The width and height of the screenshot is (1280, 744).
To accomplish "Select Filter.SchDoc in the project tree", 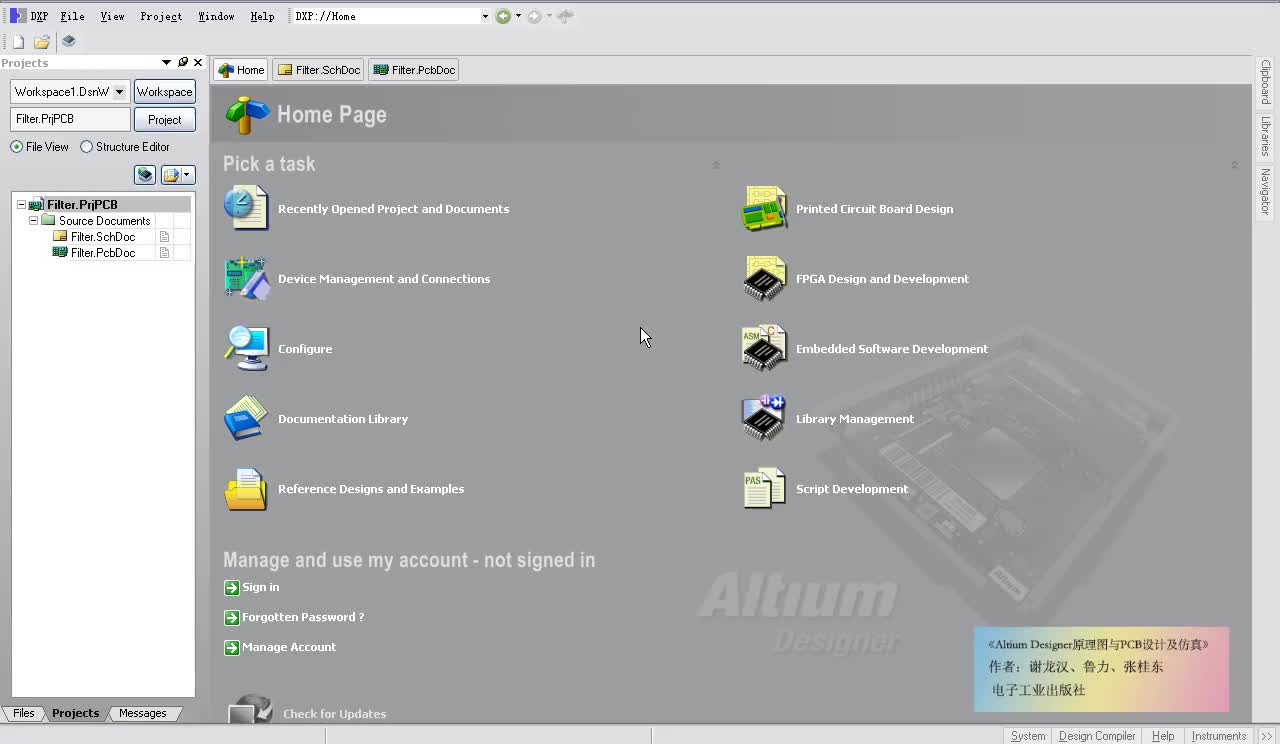I will click(103, 237).
